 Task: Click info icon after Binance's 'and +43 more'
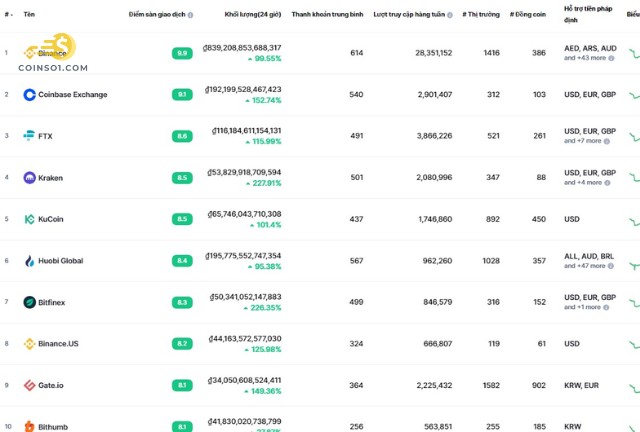(611, 58)
